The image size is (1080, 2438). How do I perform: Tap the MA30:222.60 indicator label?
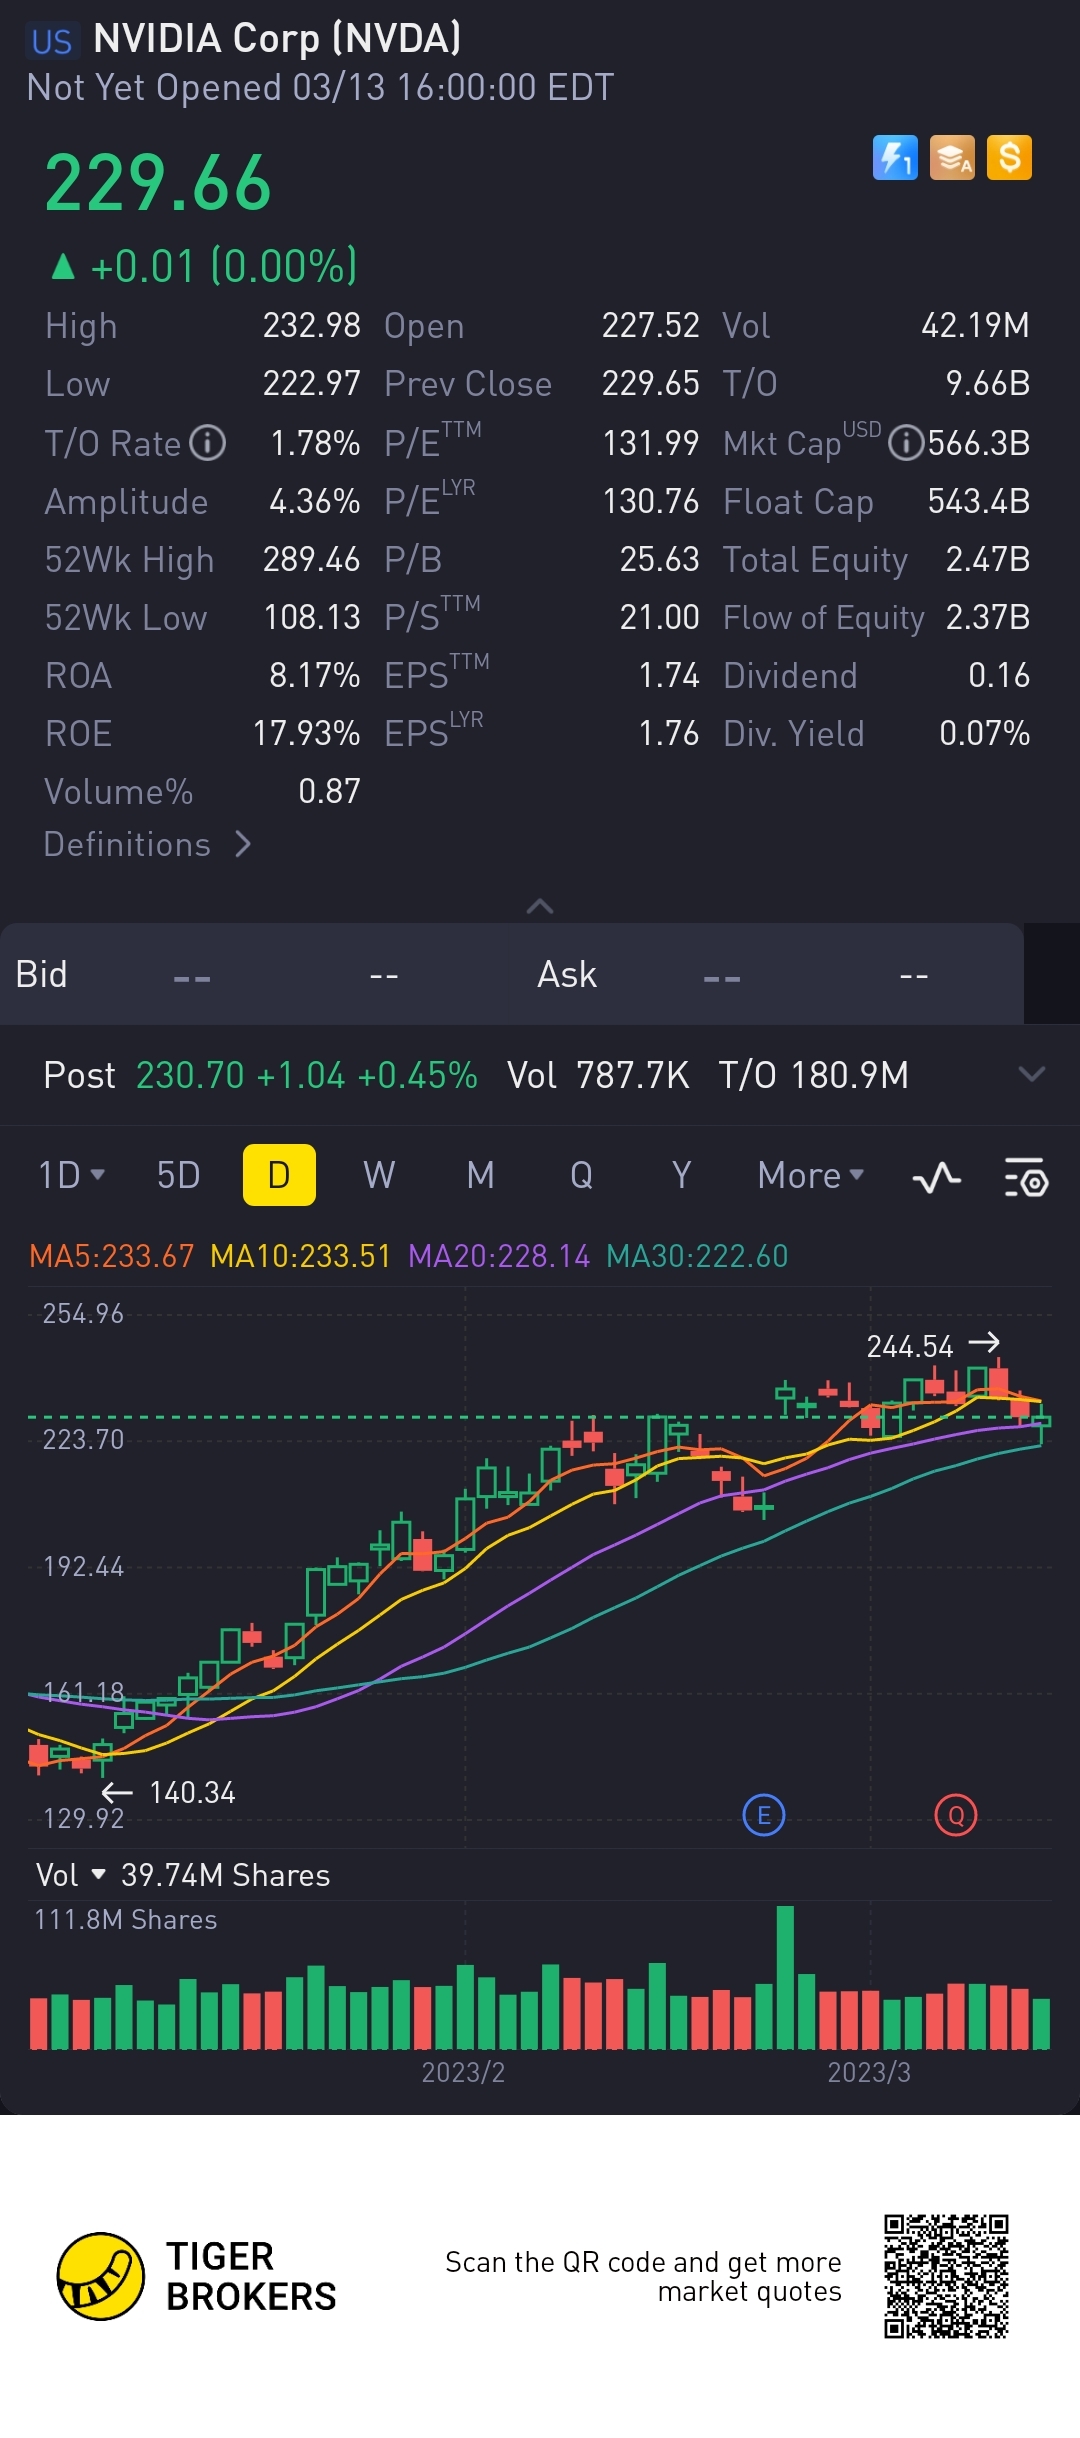tap(698, 1256)
